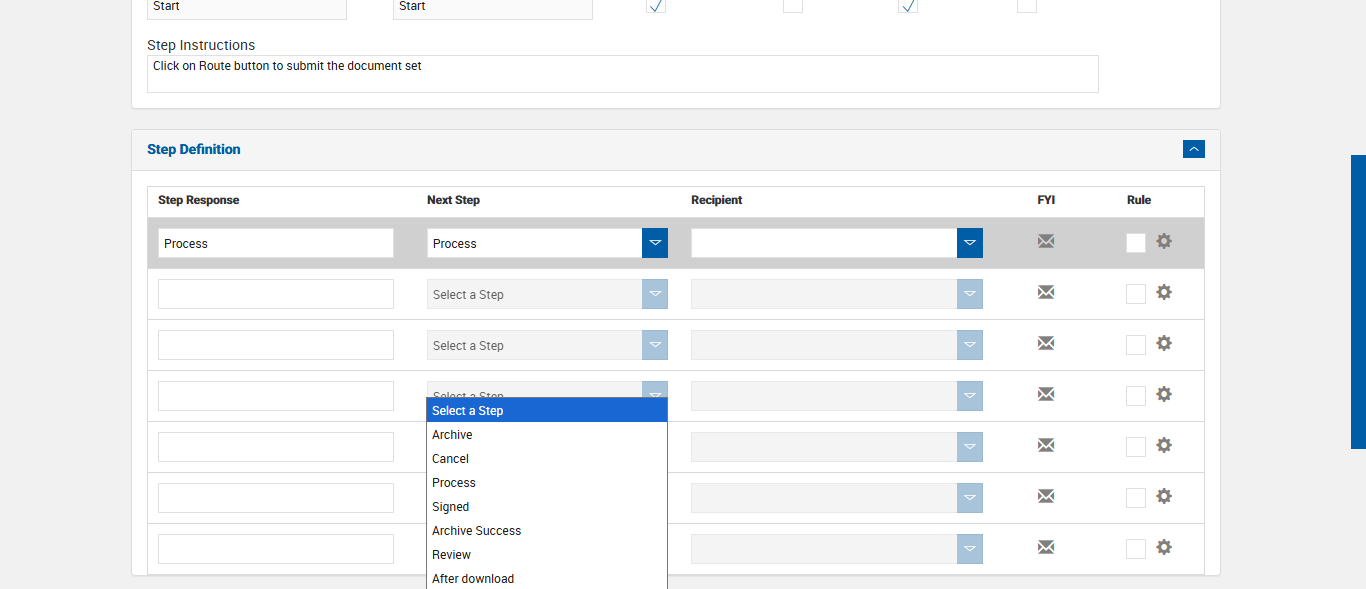Choose Archive from the step list
This screenshot has height=589, width=1366.
453,435
